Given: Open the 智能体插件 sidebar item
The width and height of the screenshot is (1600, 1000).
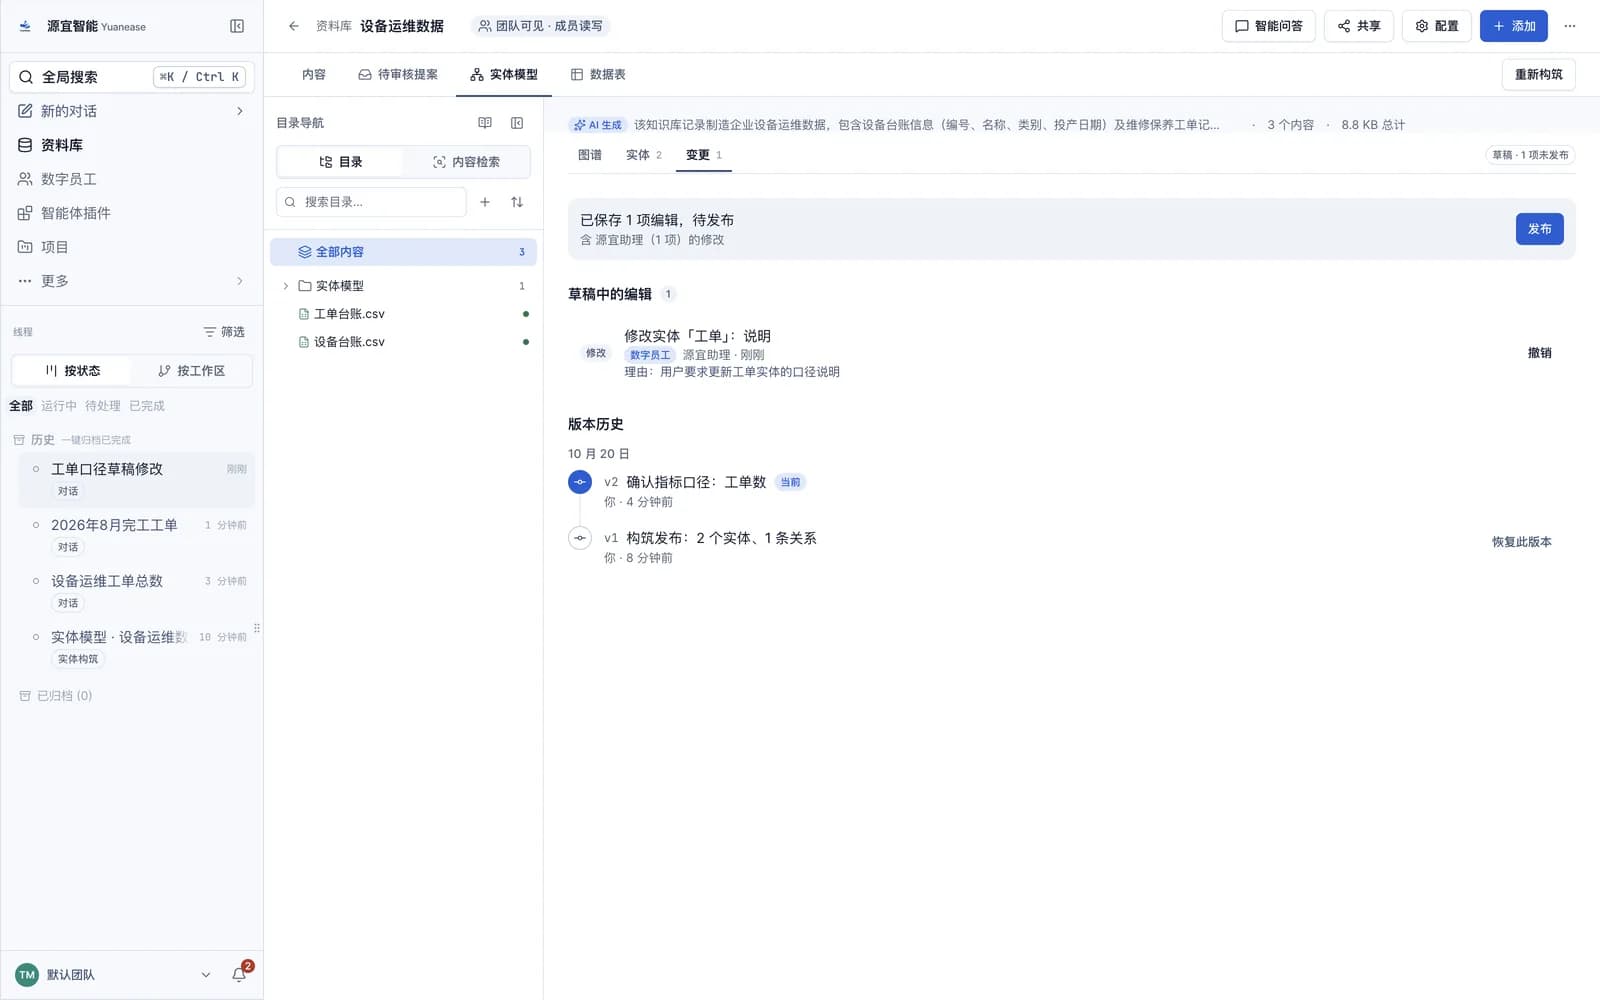Looking at the screenshot, I should coord(132,213).
